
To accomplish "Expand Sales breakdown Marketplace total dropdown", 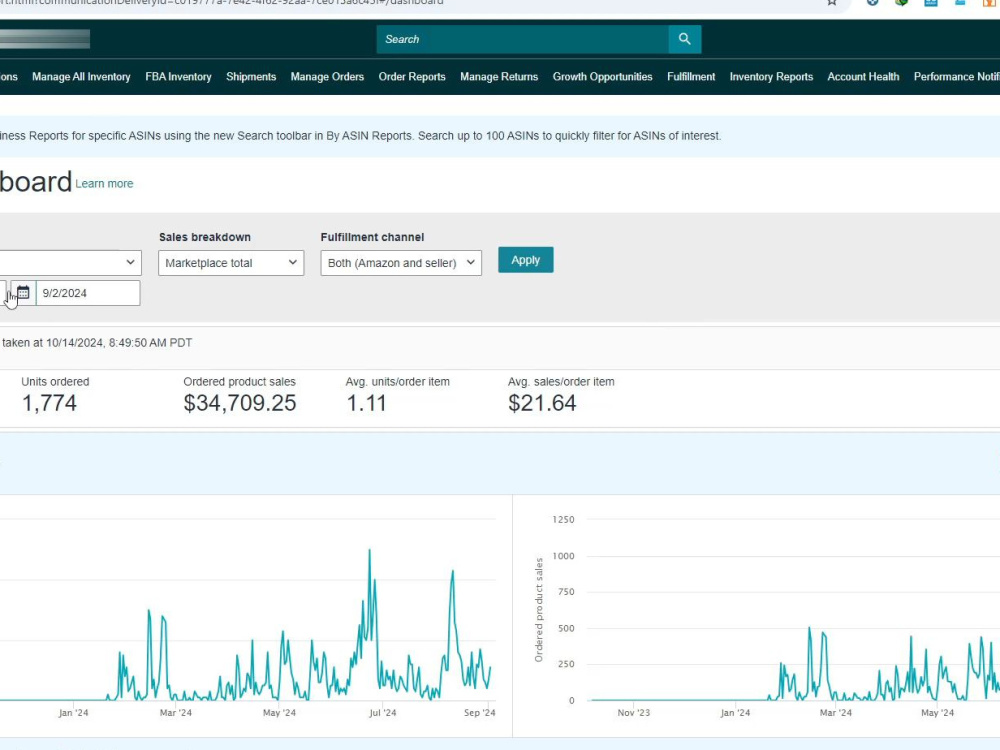I will [231, 263].
